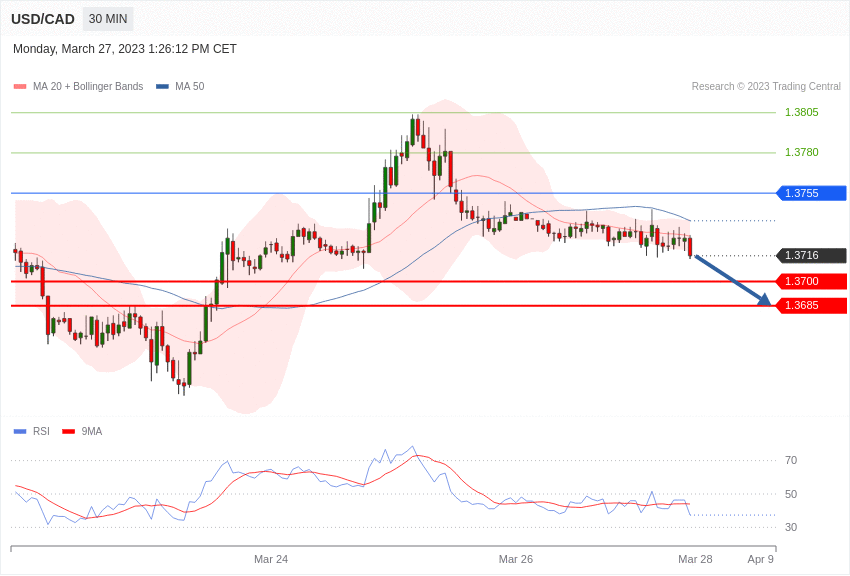Click the MA 20 + Bollinger Bands swatch

coord(20,87)
